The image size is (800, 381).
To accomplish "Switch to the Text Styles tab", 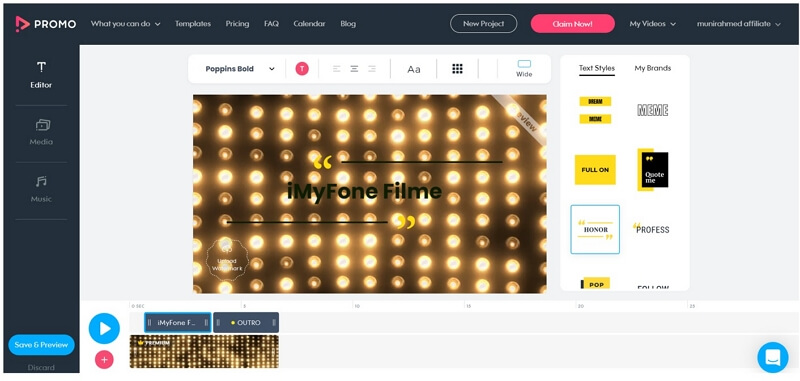I will [596, 68].
